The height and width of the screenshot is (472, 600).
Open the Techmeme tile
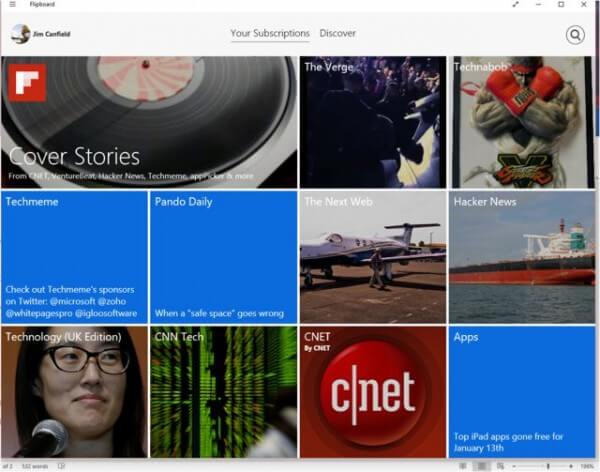pos(74,257)
